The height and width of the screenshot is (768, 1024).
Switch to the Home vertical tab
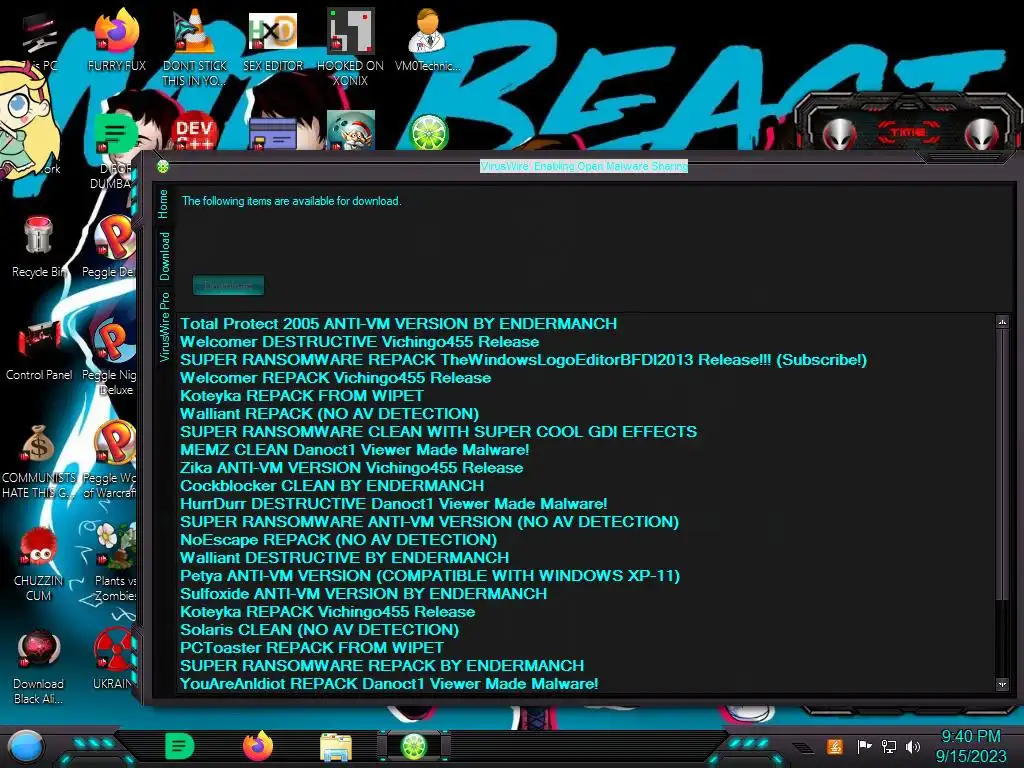coord(163,204)
